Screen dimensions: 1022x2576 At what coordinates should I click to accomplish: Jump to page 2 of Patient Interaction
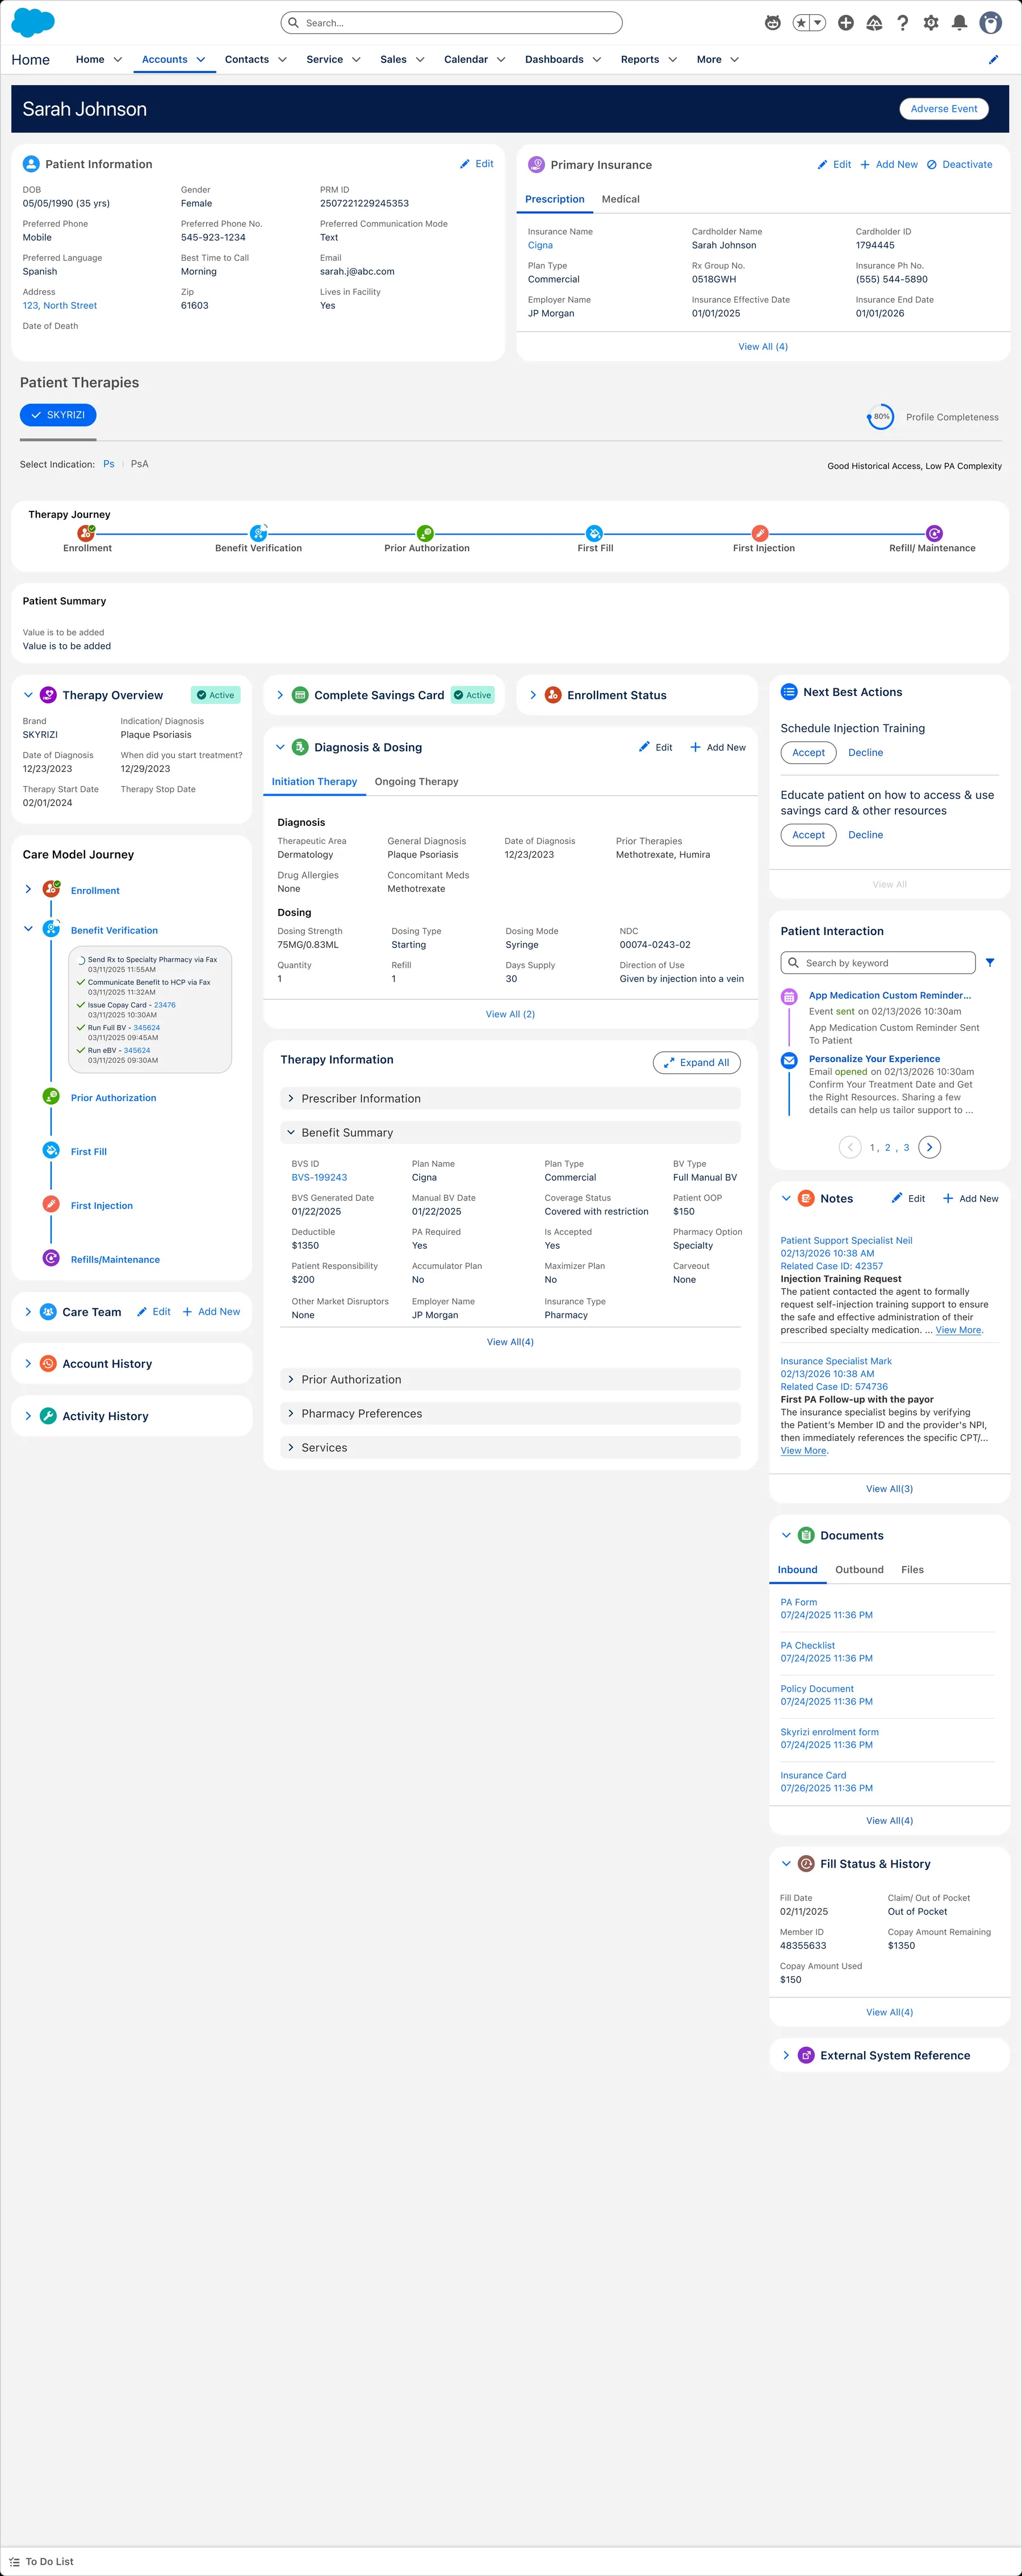pyautogui.click(x=887, y=1148)
